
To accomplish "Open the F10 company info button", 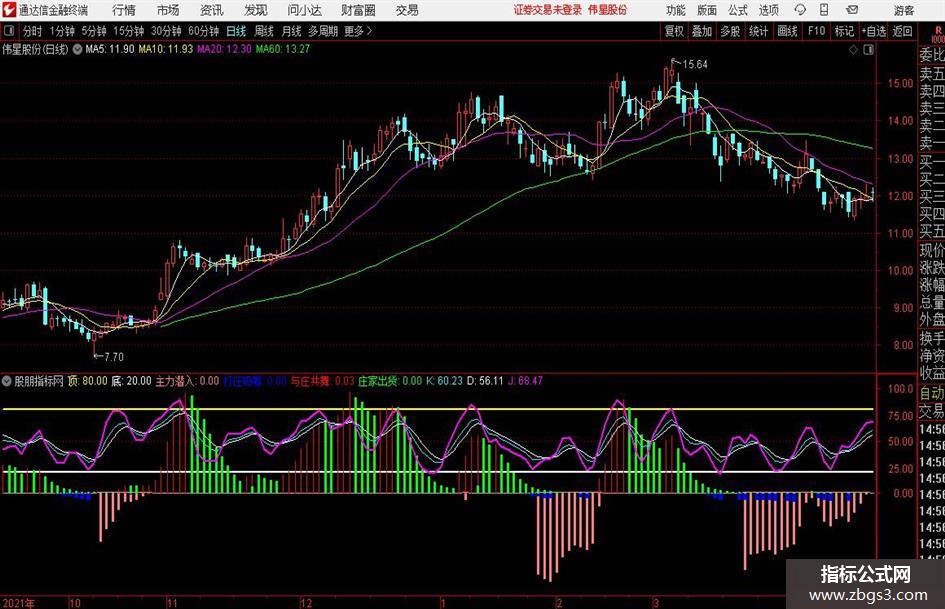I will coord(816,31).
